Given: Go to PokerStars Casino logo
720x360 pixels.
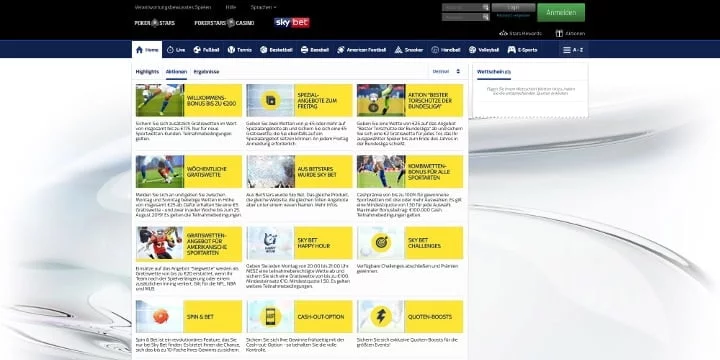Looking at the screenshot, I should [x=224, y=22].
